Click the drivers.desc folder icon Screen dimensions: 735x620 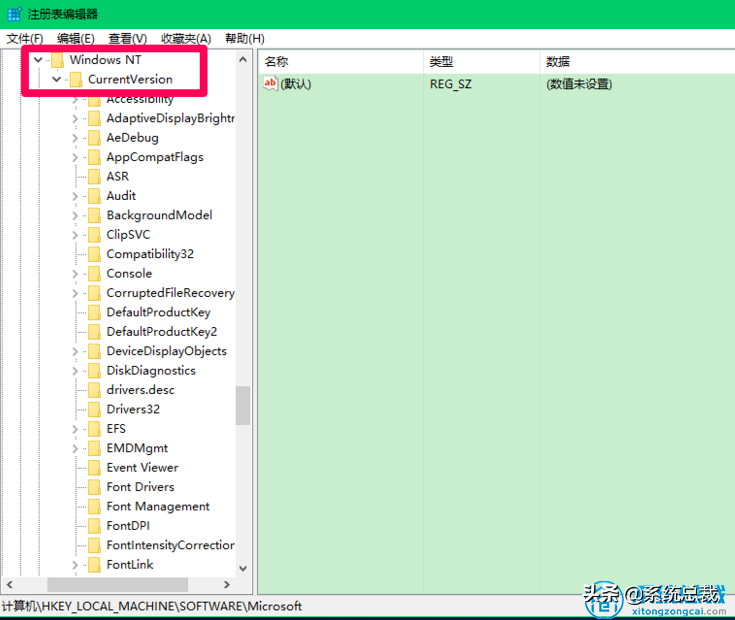pos(94,390)
